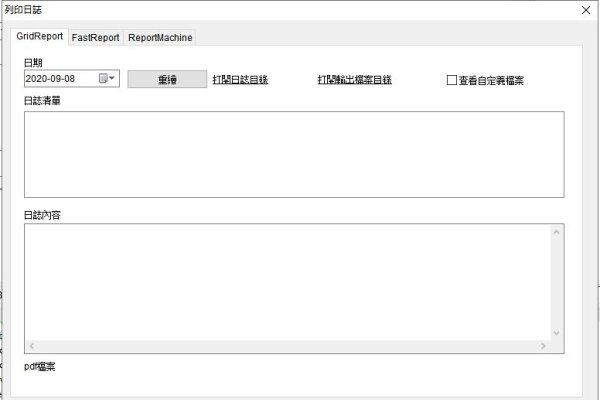Open the ReportMachine tab

160,38
